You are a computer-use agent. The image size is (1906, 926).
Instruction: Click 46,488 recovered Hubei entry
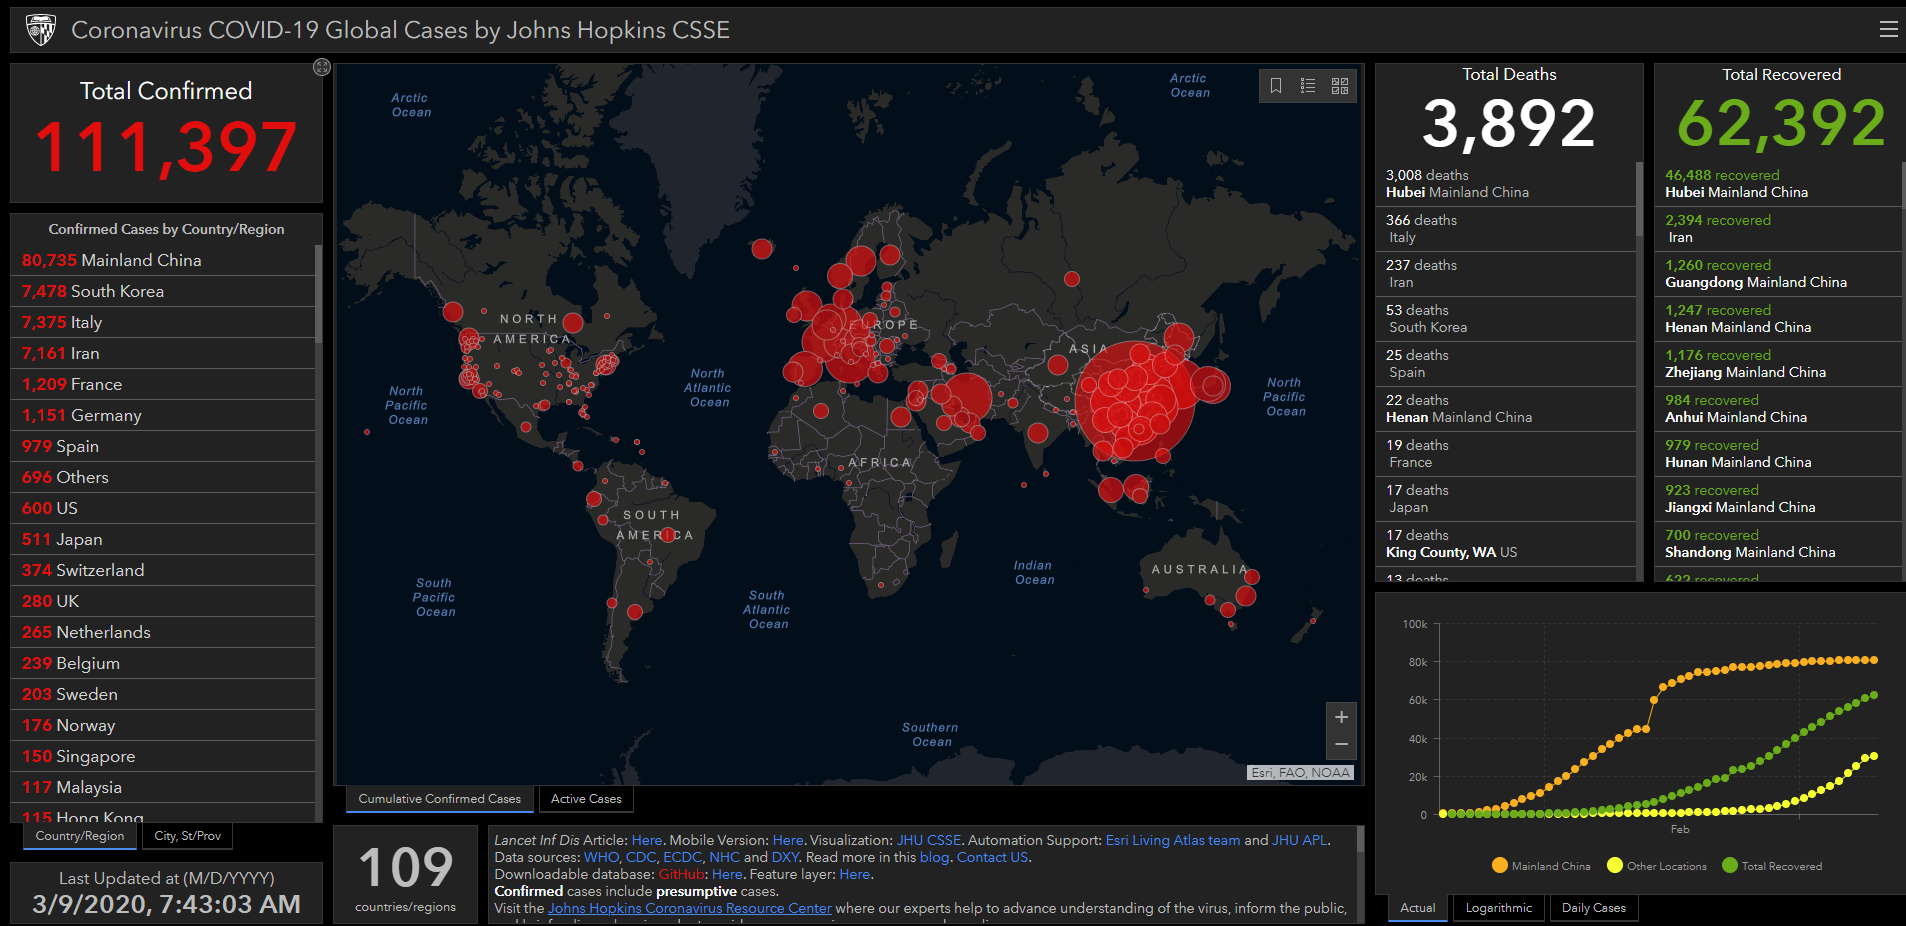(1778, 184)
